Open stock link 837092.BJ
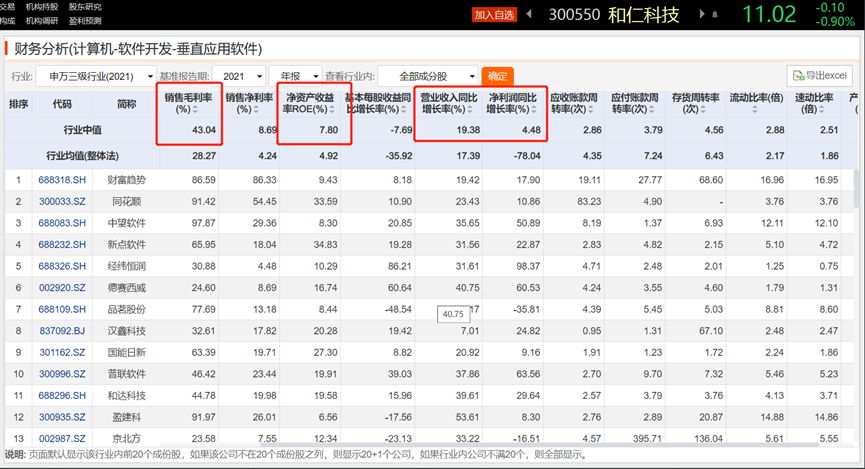The width and height of the screenshot is (865, 469). tap(62, 331)
